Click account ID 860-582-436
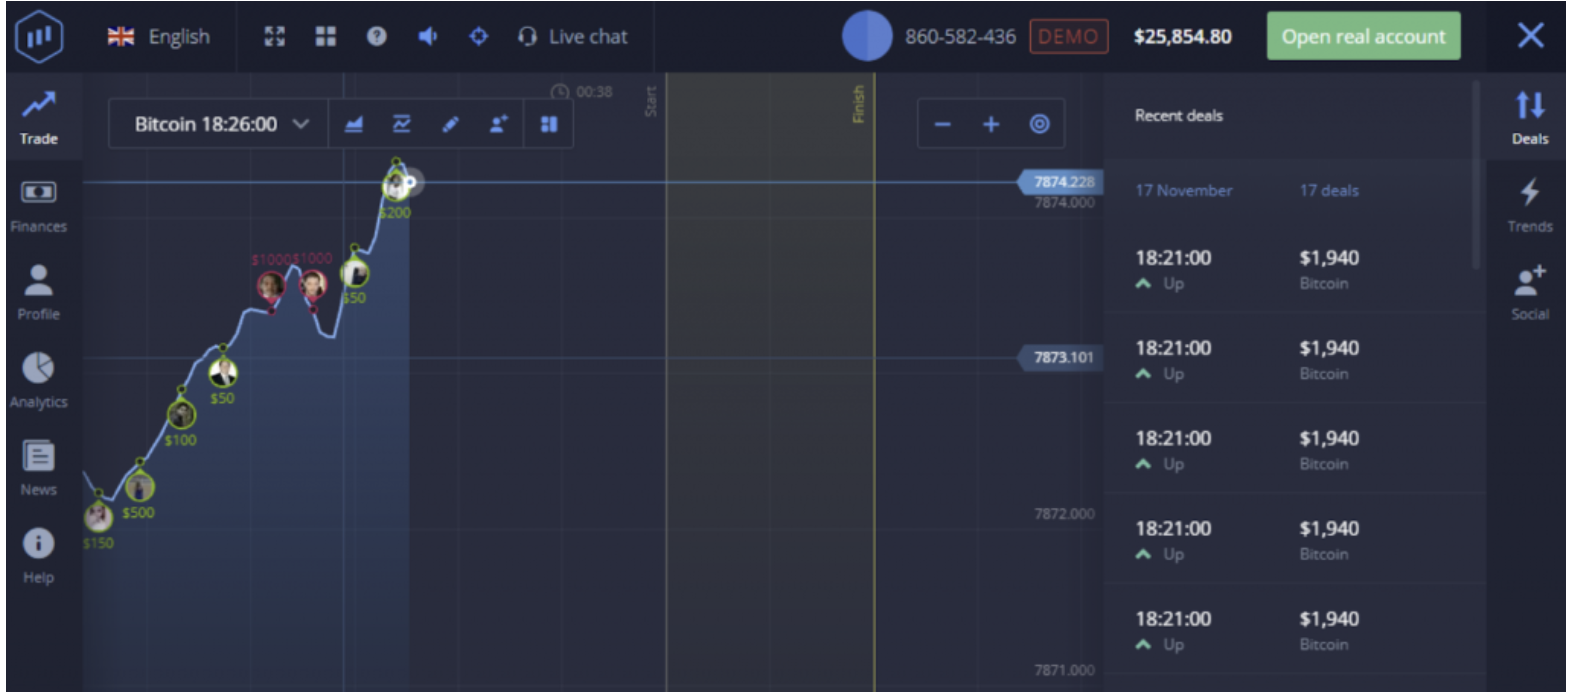This screenshot has width=1570, height=692. (960, 37)
